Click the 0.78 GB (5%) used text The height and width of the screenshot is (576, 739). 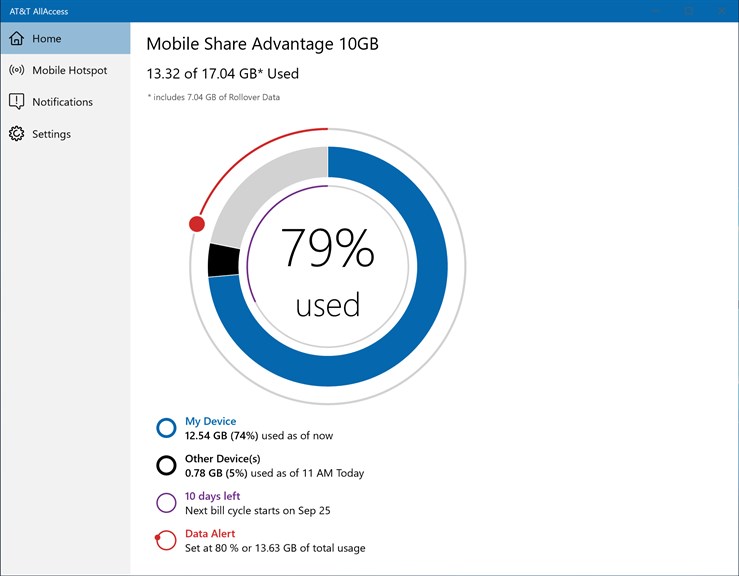[274, 473]
